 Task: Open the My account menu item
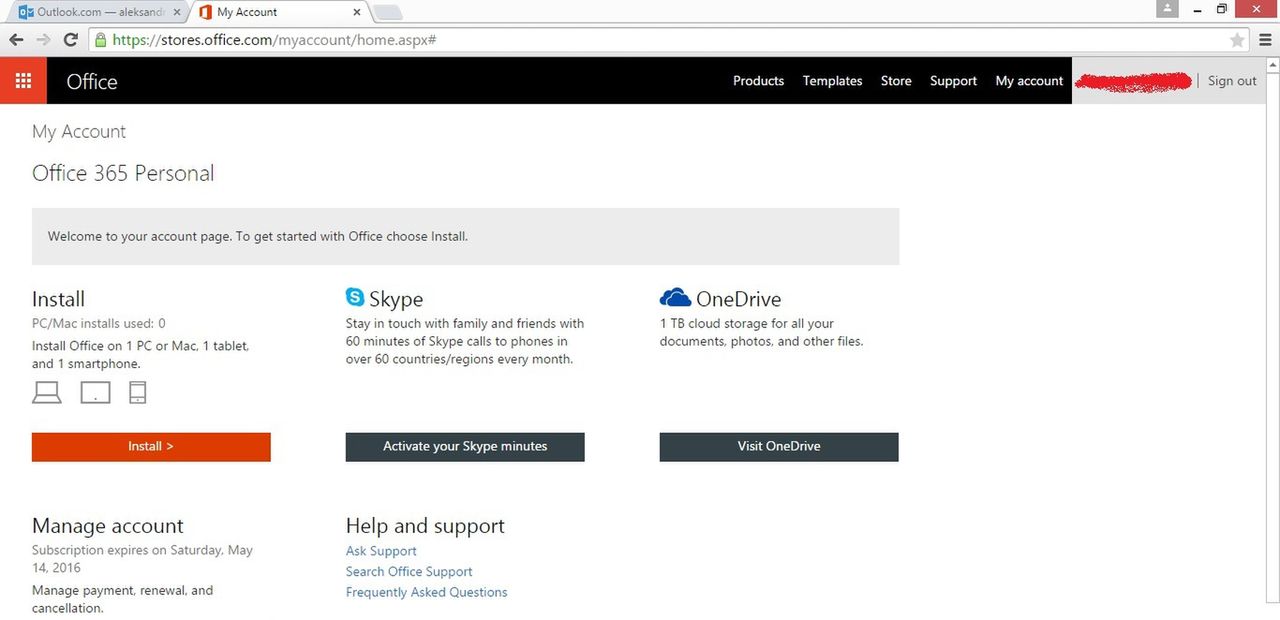tap(1029, 81)
